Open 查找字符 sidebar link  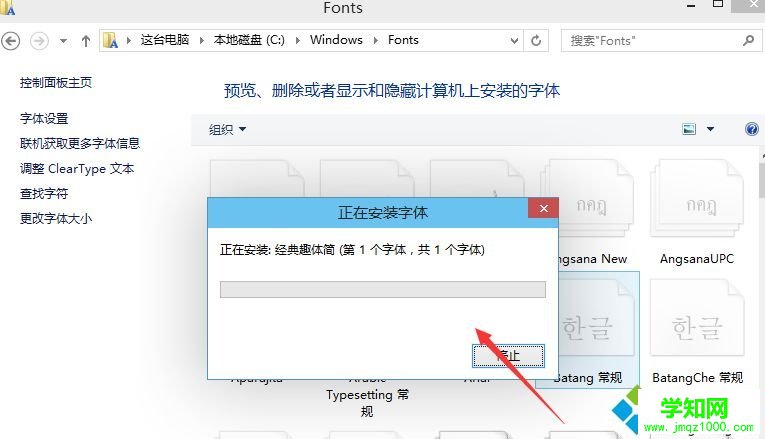point(44,194)
